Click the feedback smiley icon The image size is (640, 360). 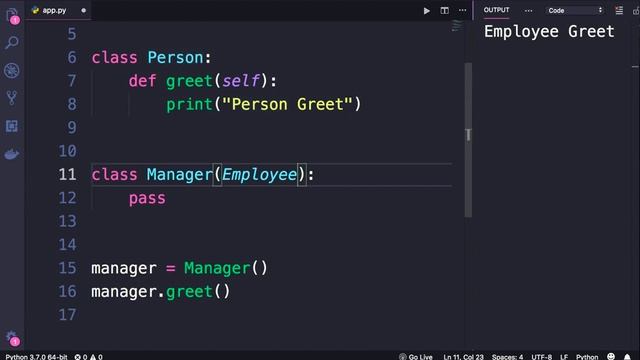(x=611, y=356)
